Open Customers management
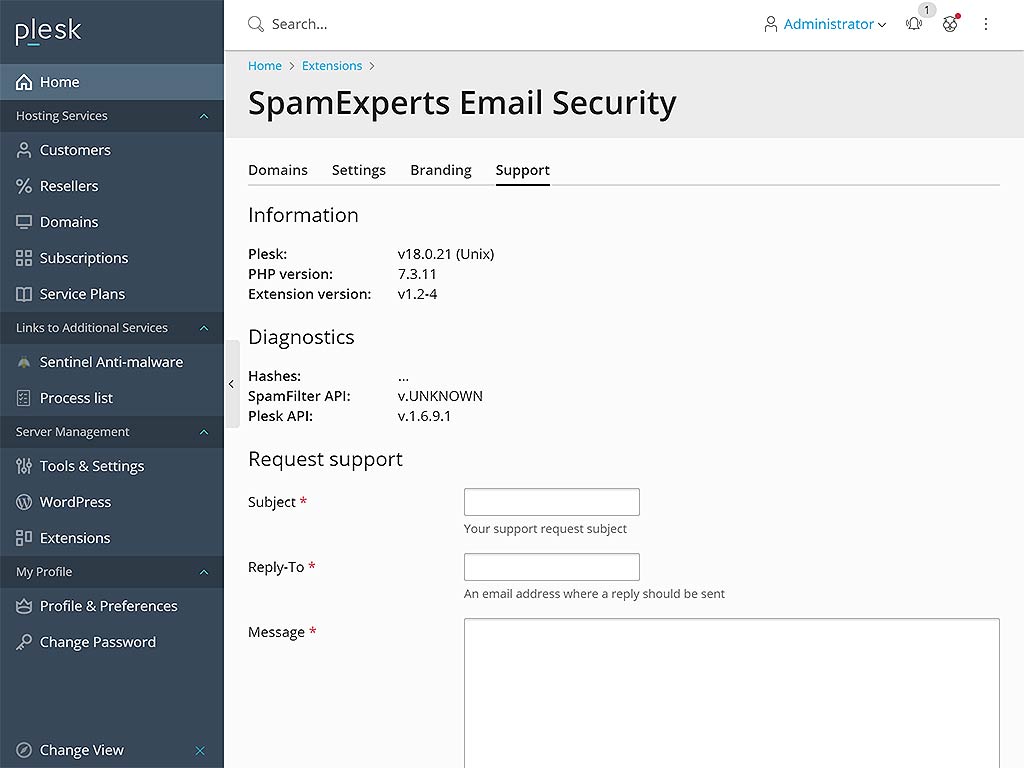 (75, 150)
